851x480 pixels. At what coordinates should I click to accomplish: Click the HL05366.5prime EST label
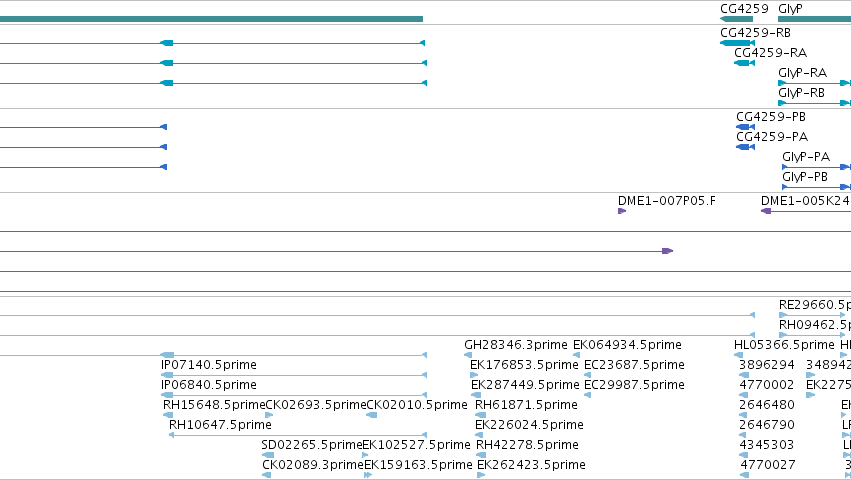point(784,345)
